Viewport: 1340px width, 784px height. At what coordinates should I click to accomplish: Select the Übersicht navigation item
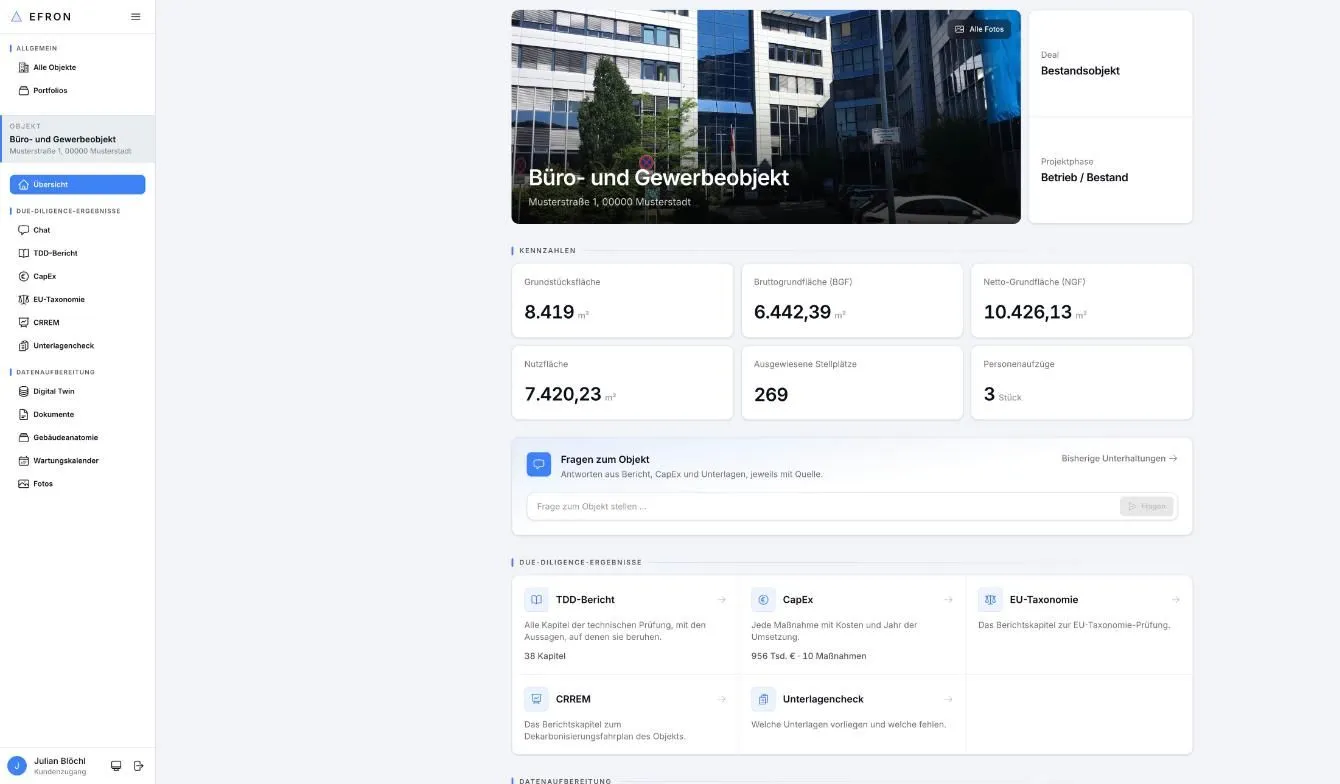coord(78,184)
